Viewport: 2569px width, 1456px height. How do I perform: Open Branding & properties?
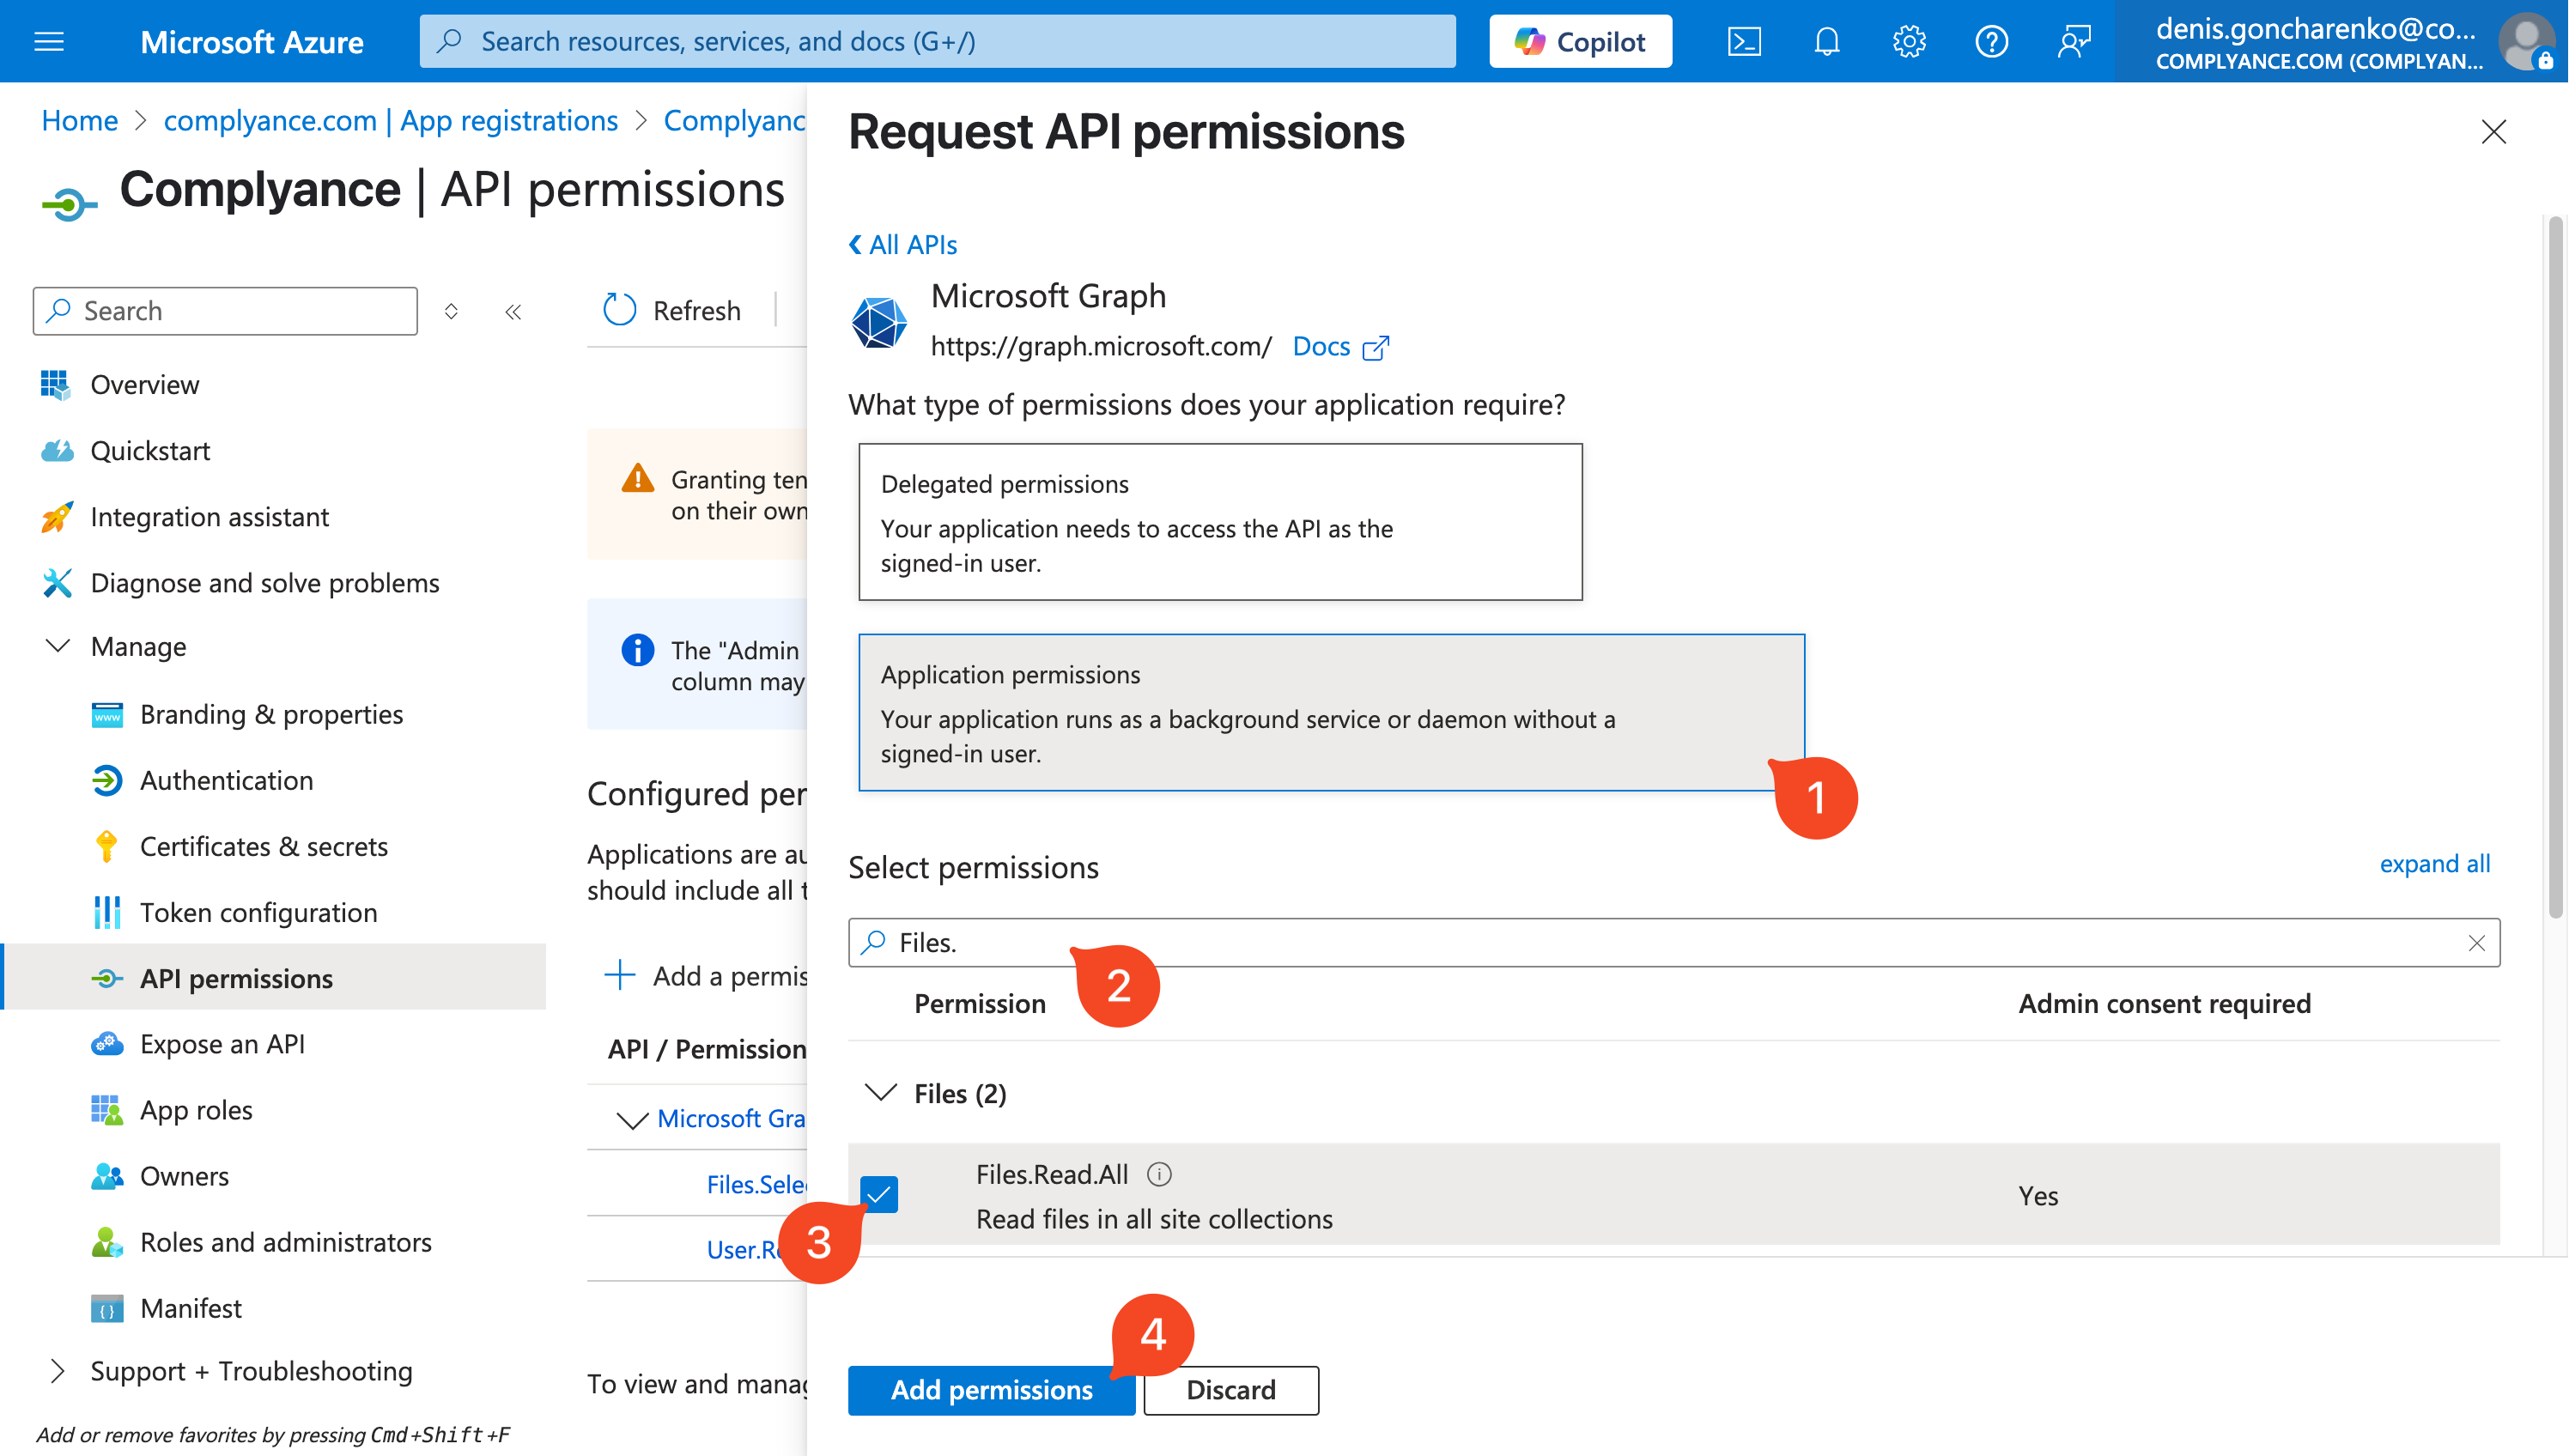[271, 714]
